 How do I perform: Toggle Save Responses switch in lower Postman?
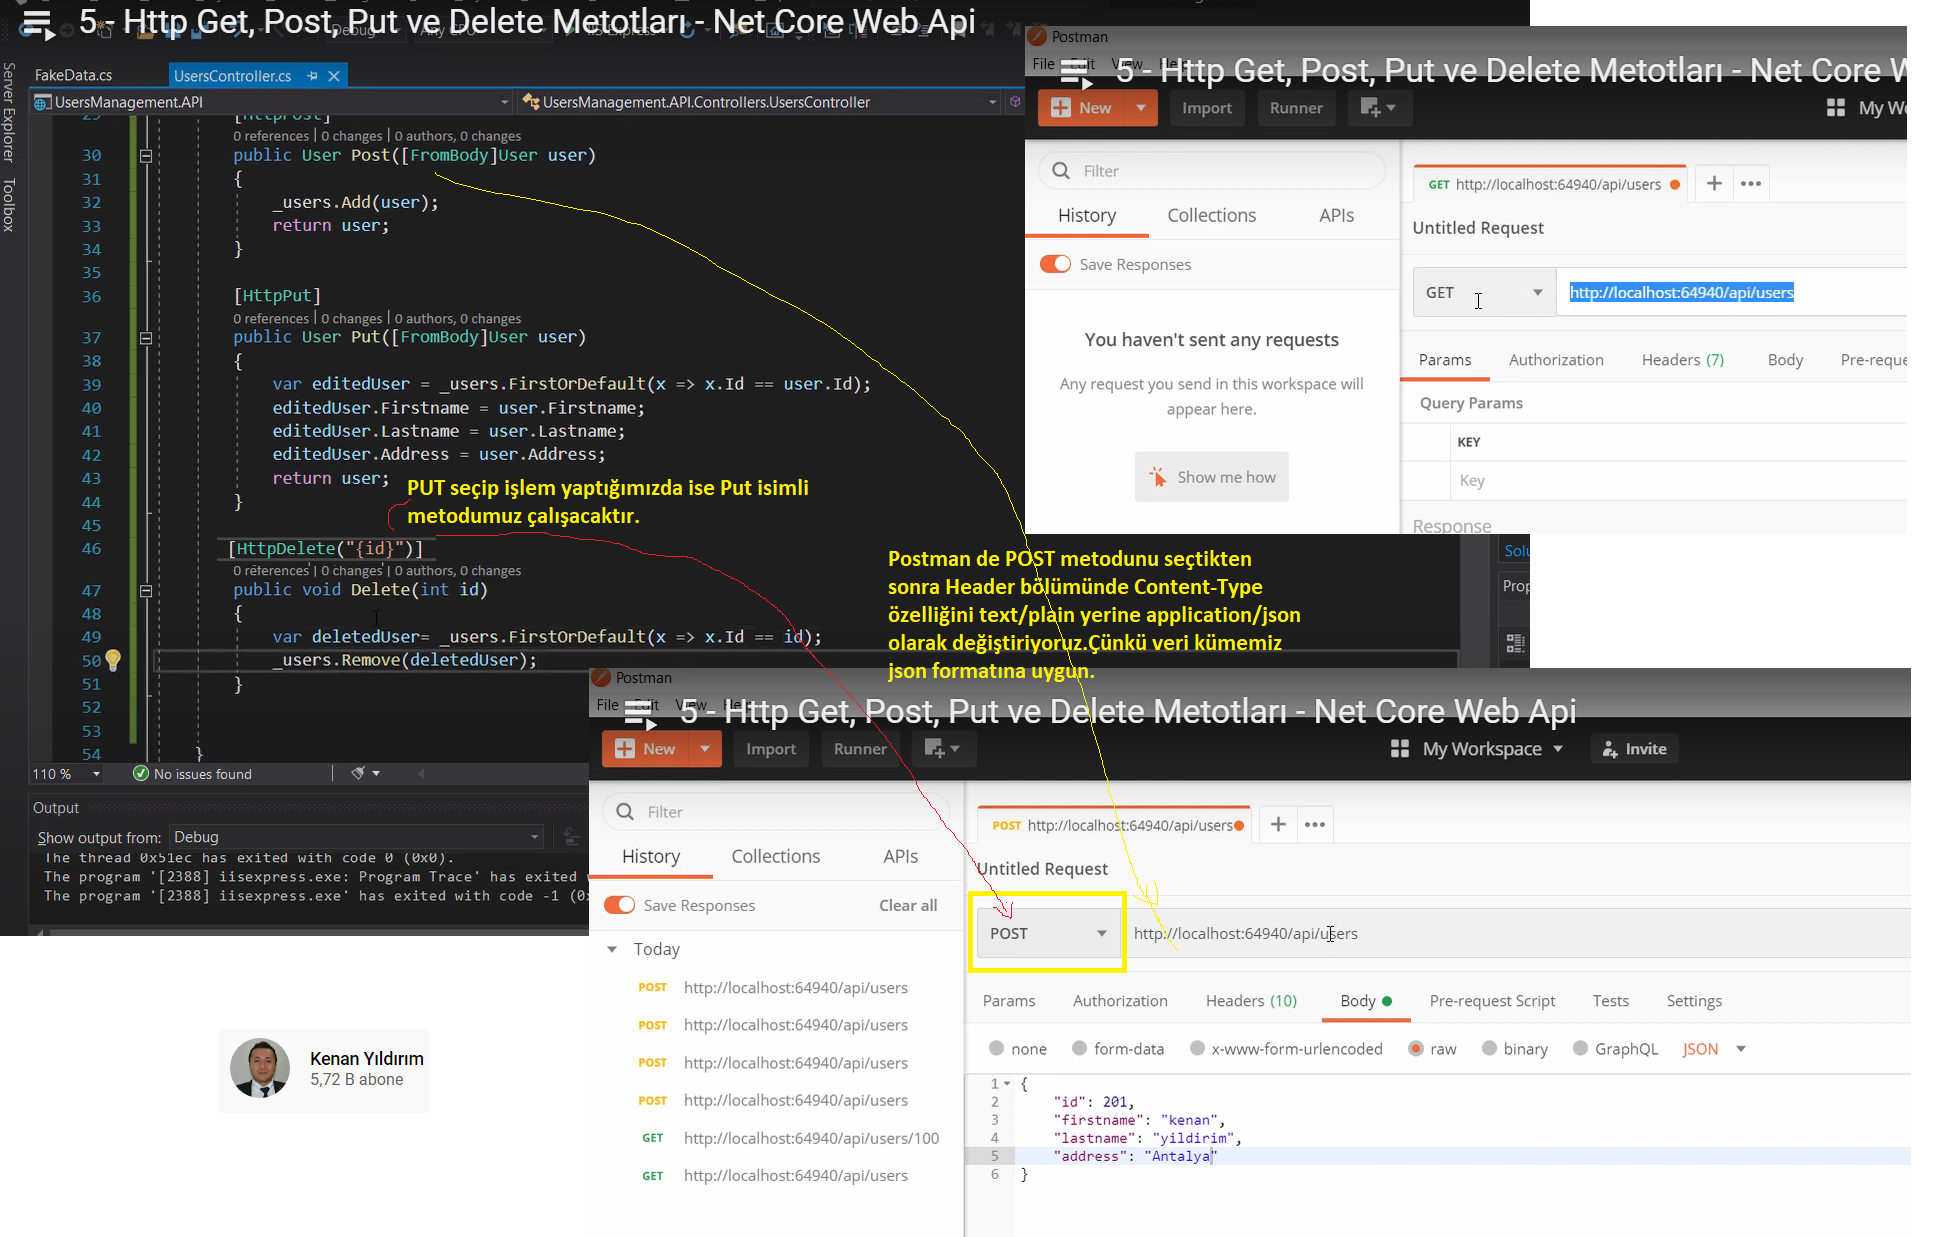[620, 905]
